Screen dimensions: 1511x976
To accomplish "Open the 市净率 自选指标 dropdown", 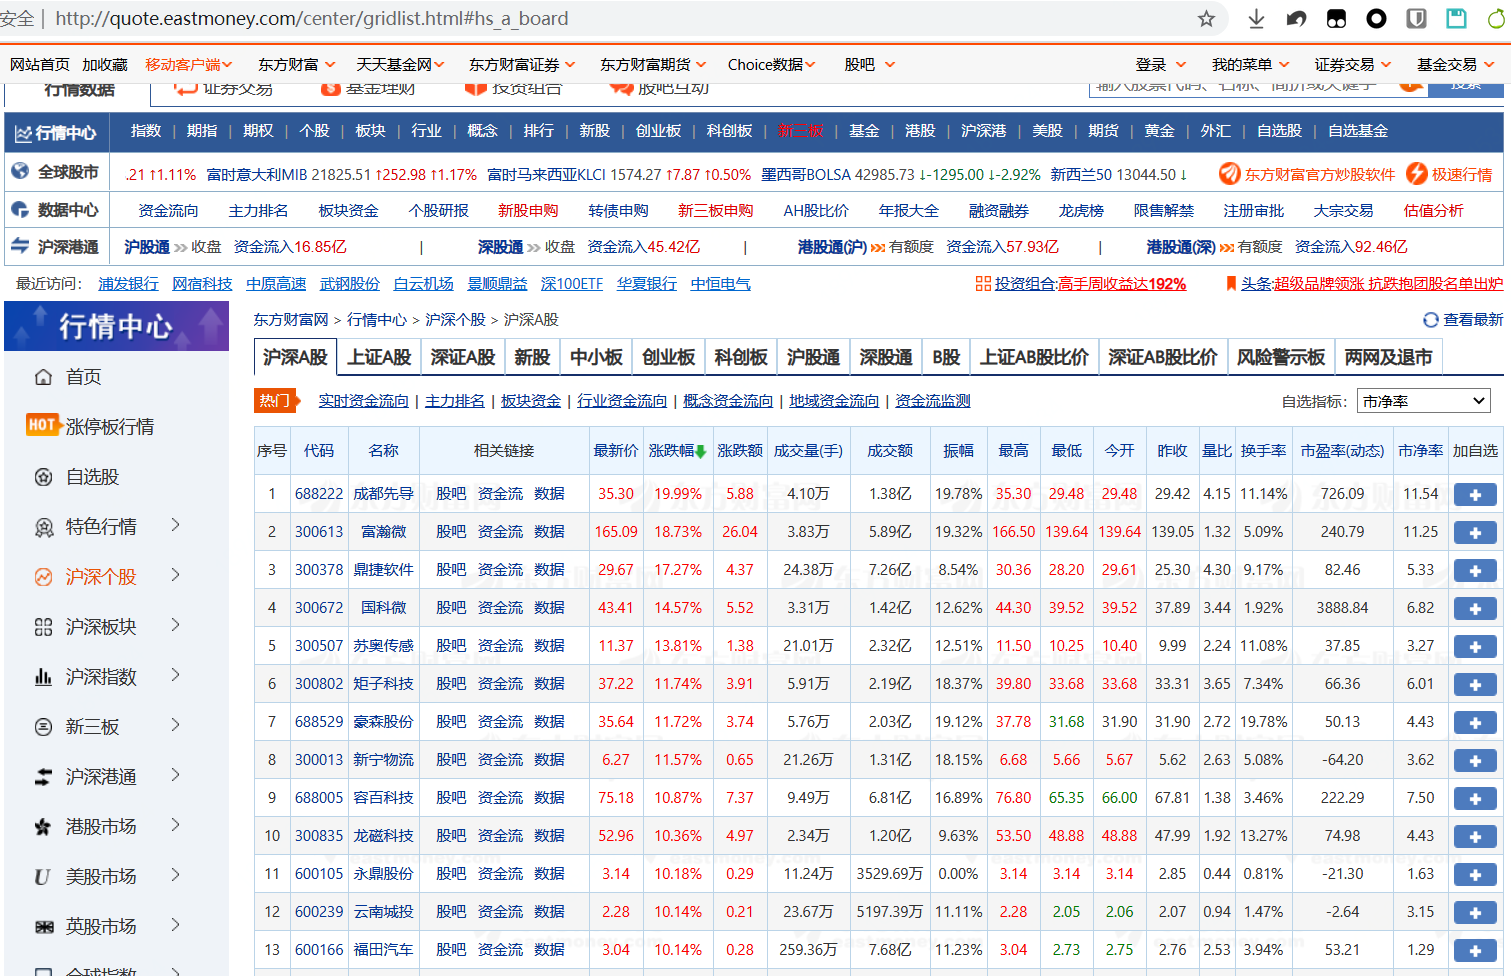I will [x=1423, y=401].
